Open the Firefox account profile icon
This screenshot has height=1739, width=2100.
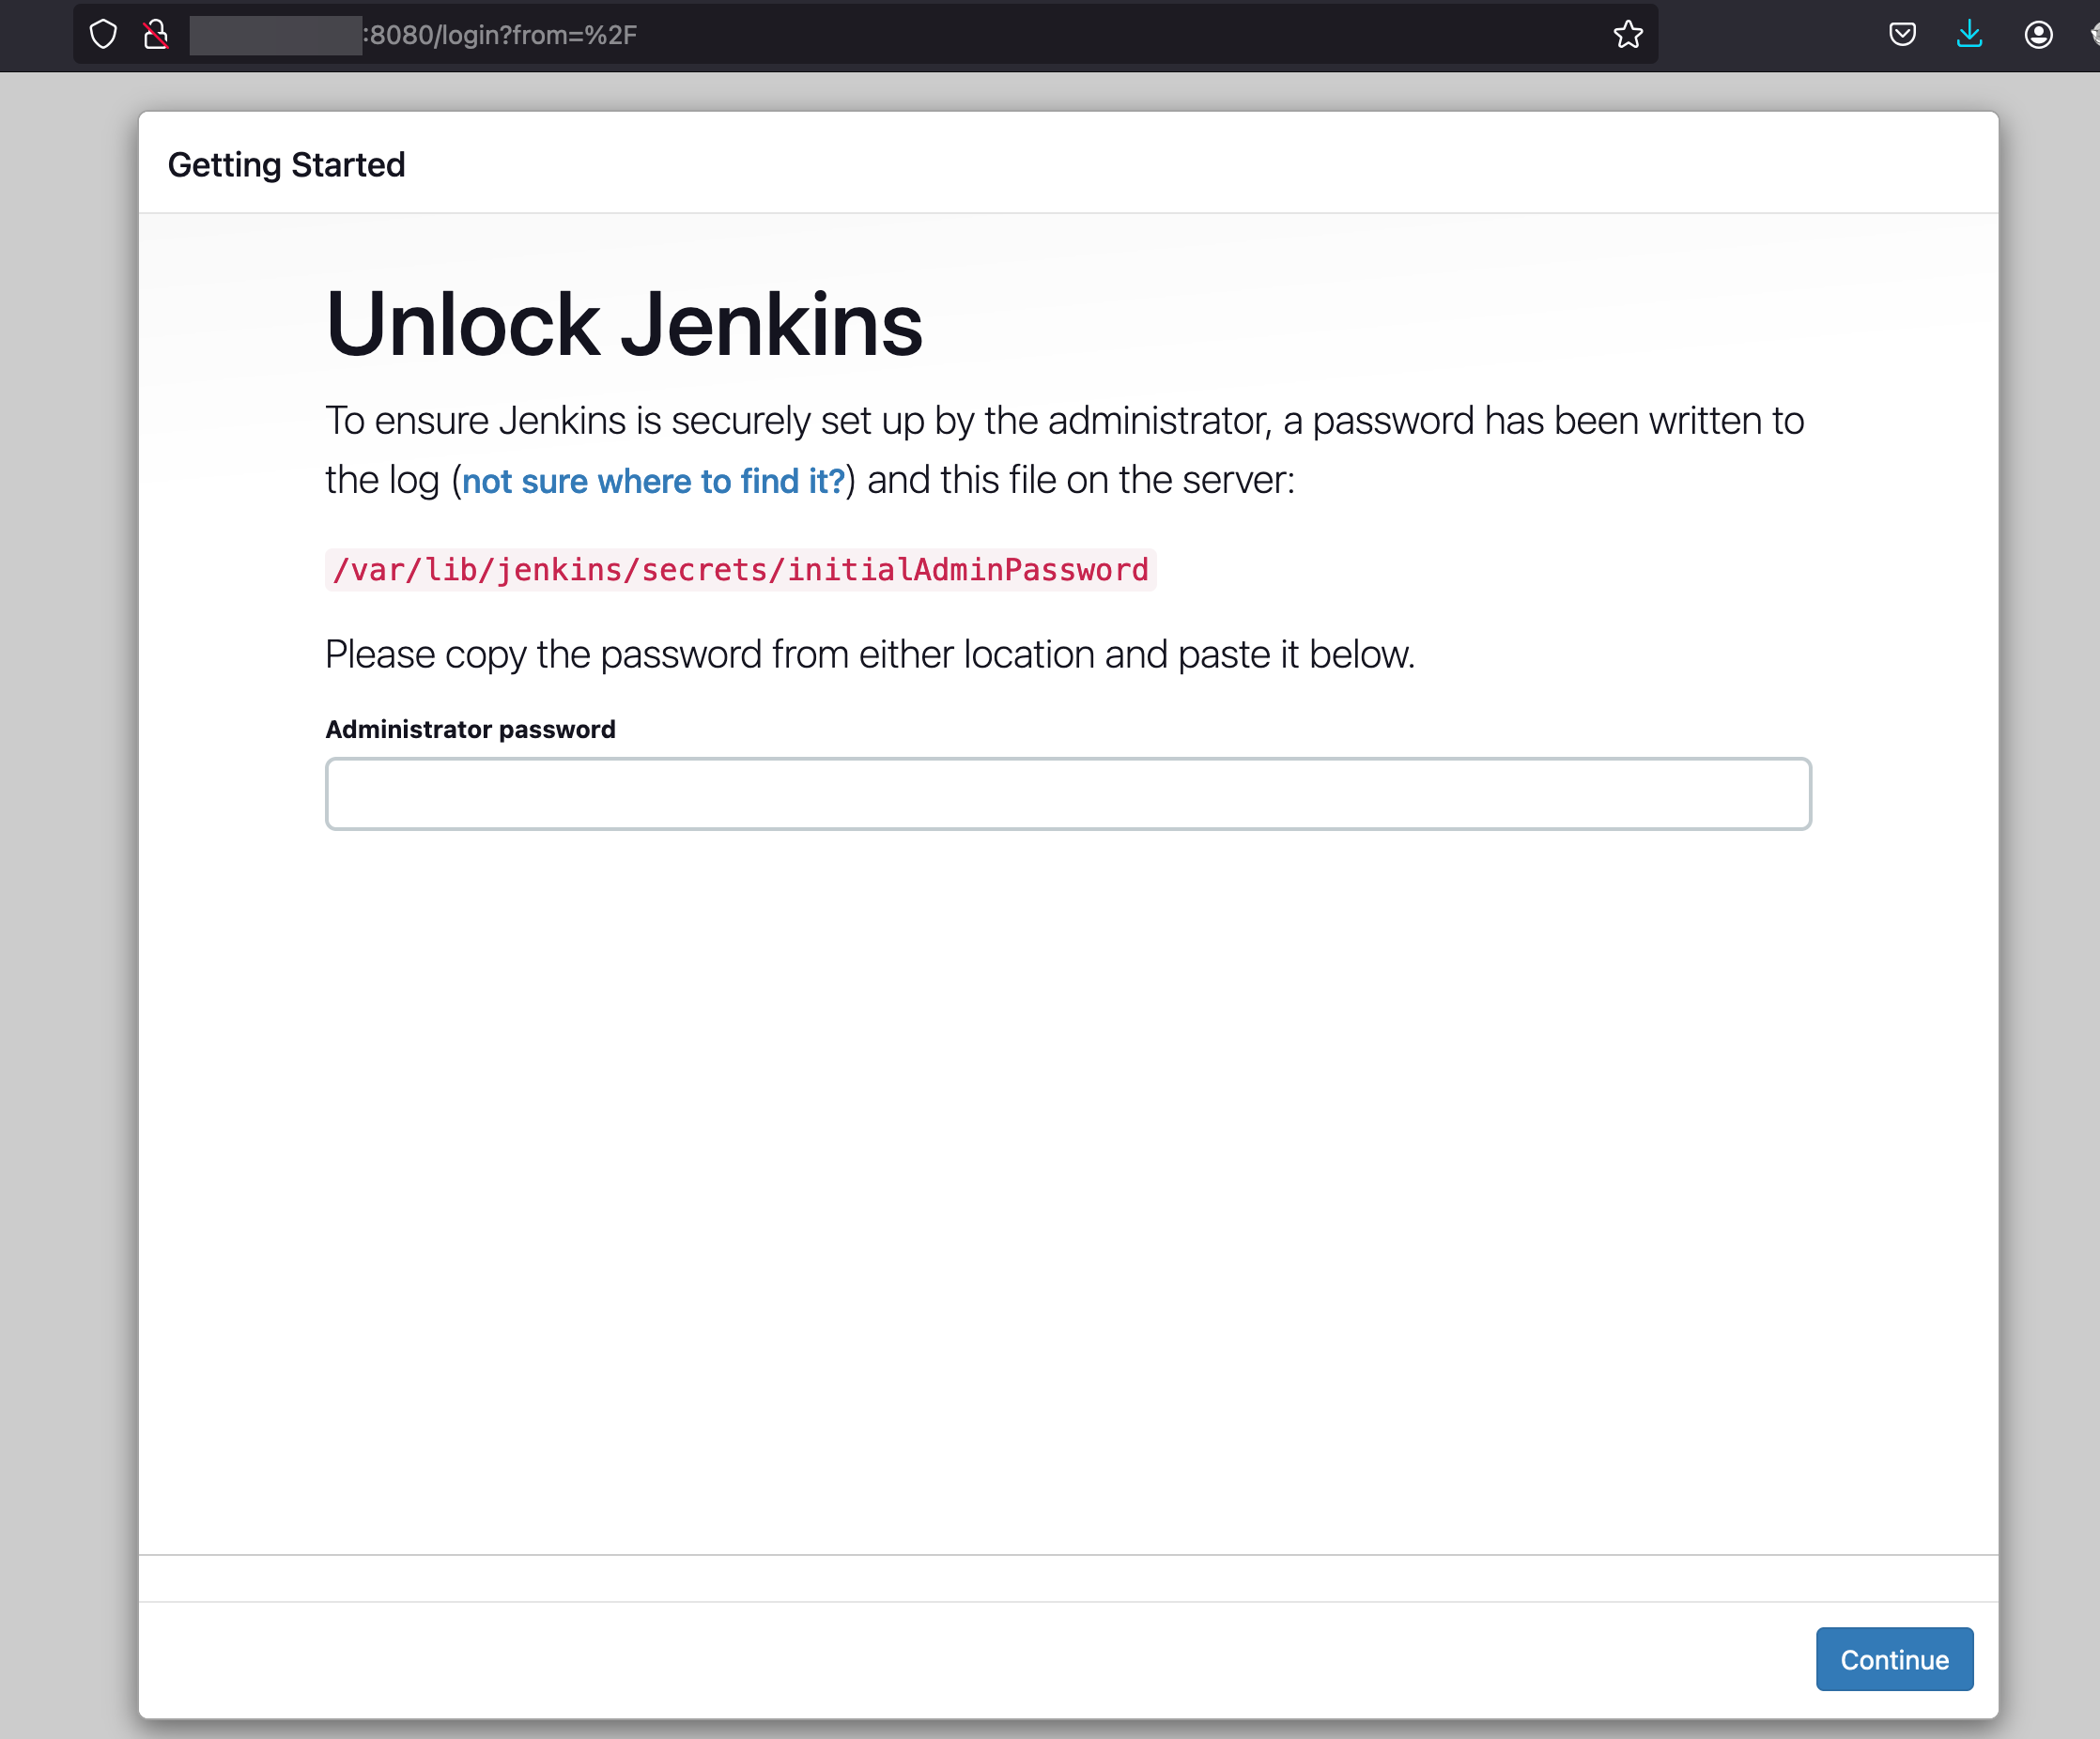click(2037, 35)
